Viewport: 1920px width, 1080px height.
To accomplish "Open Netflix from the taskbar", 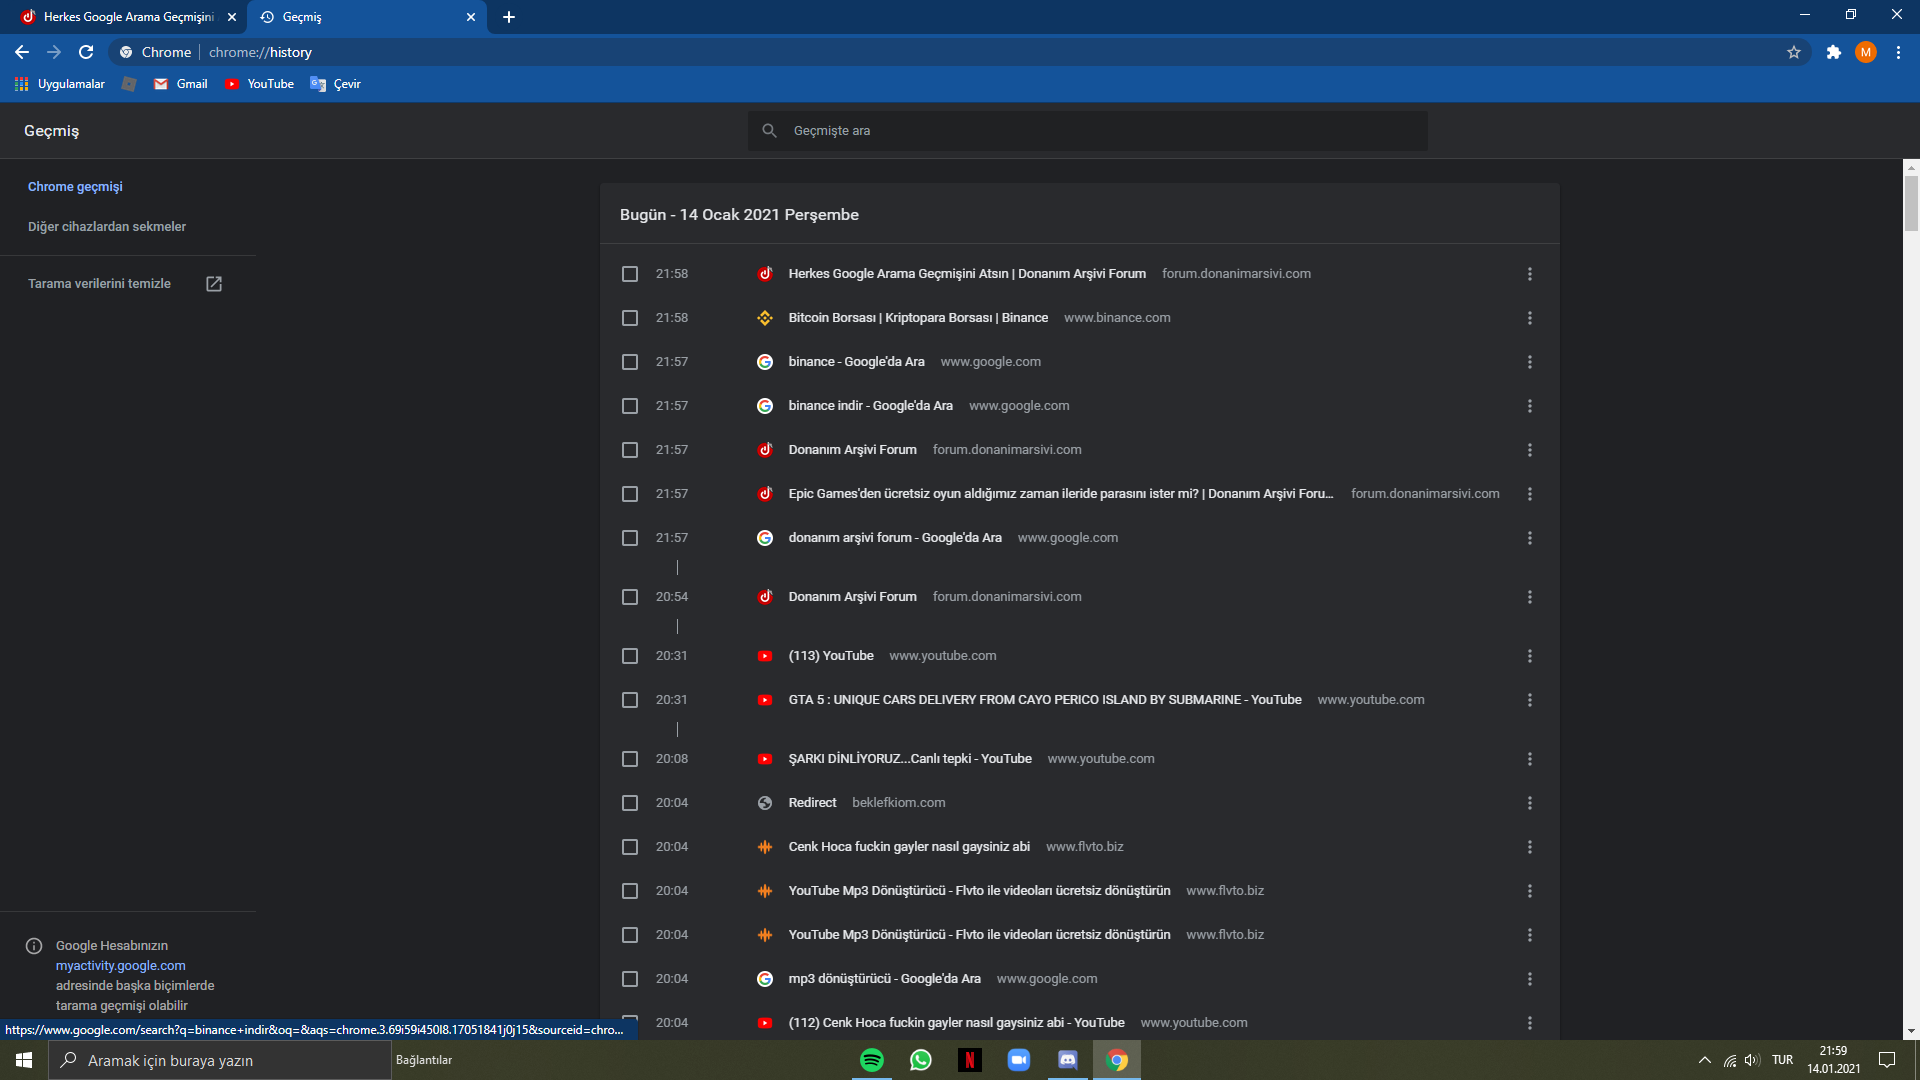I will [969, 1060].
